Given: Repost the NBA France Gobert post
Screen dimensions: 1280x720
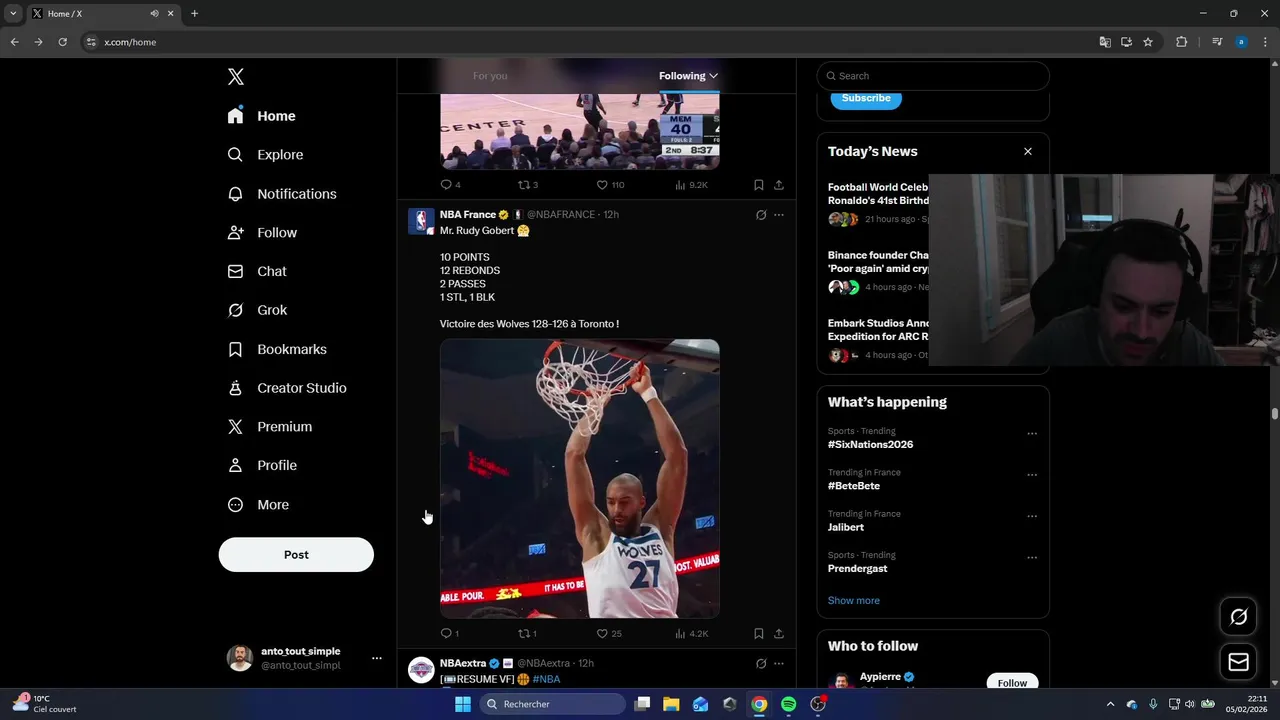Looking at the screenshot, I should (523, 633).
